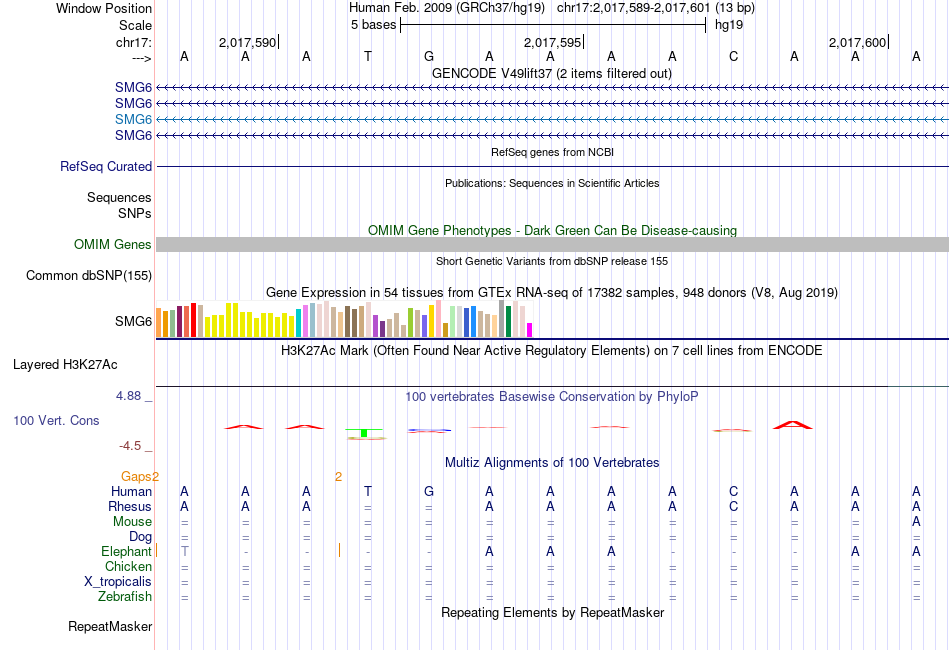Open the GENCODE V49lift37 track title

point(552,74)
